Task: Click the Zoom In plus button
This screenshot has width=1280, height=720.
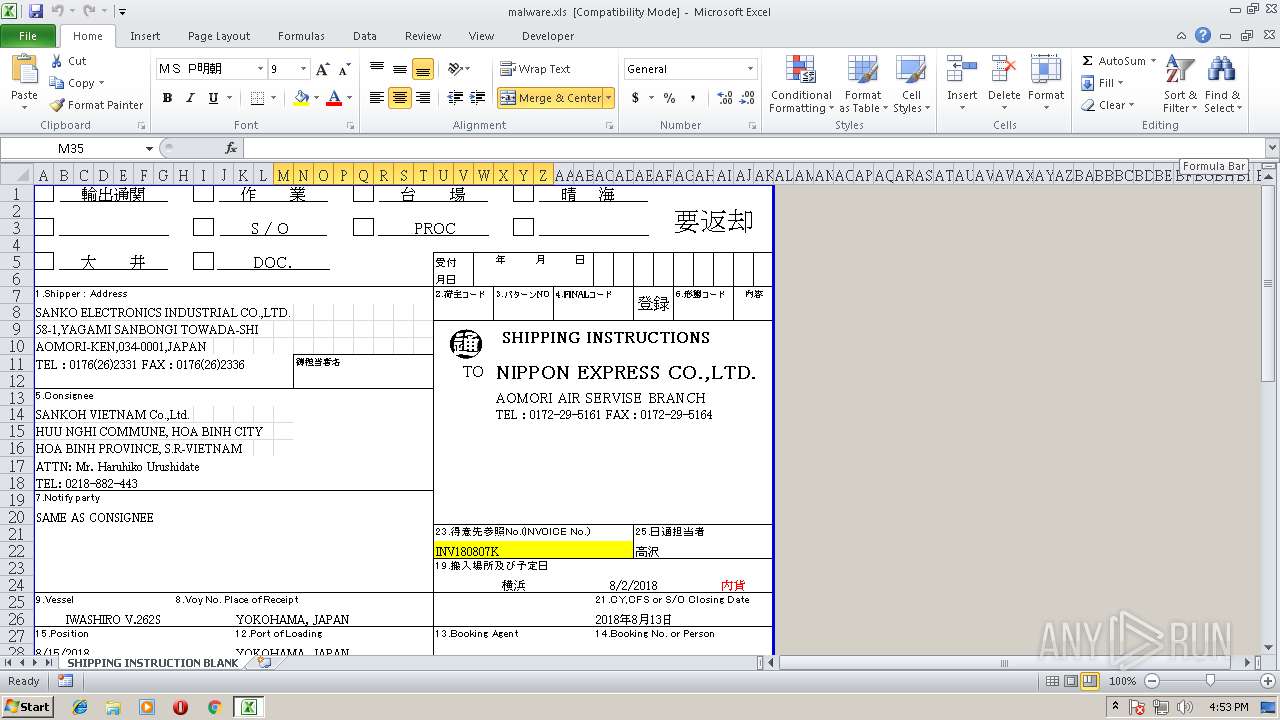Action: (1267, 681)
